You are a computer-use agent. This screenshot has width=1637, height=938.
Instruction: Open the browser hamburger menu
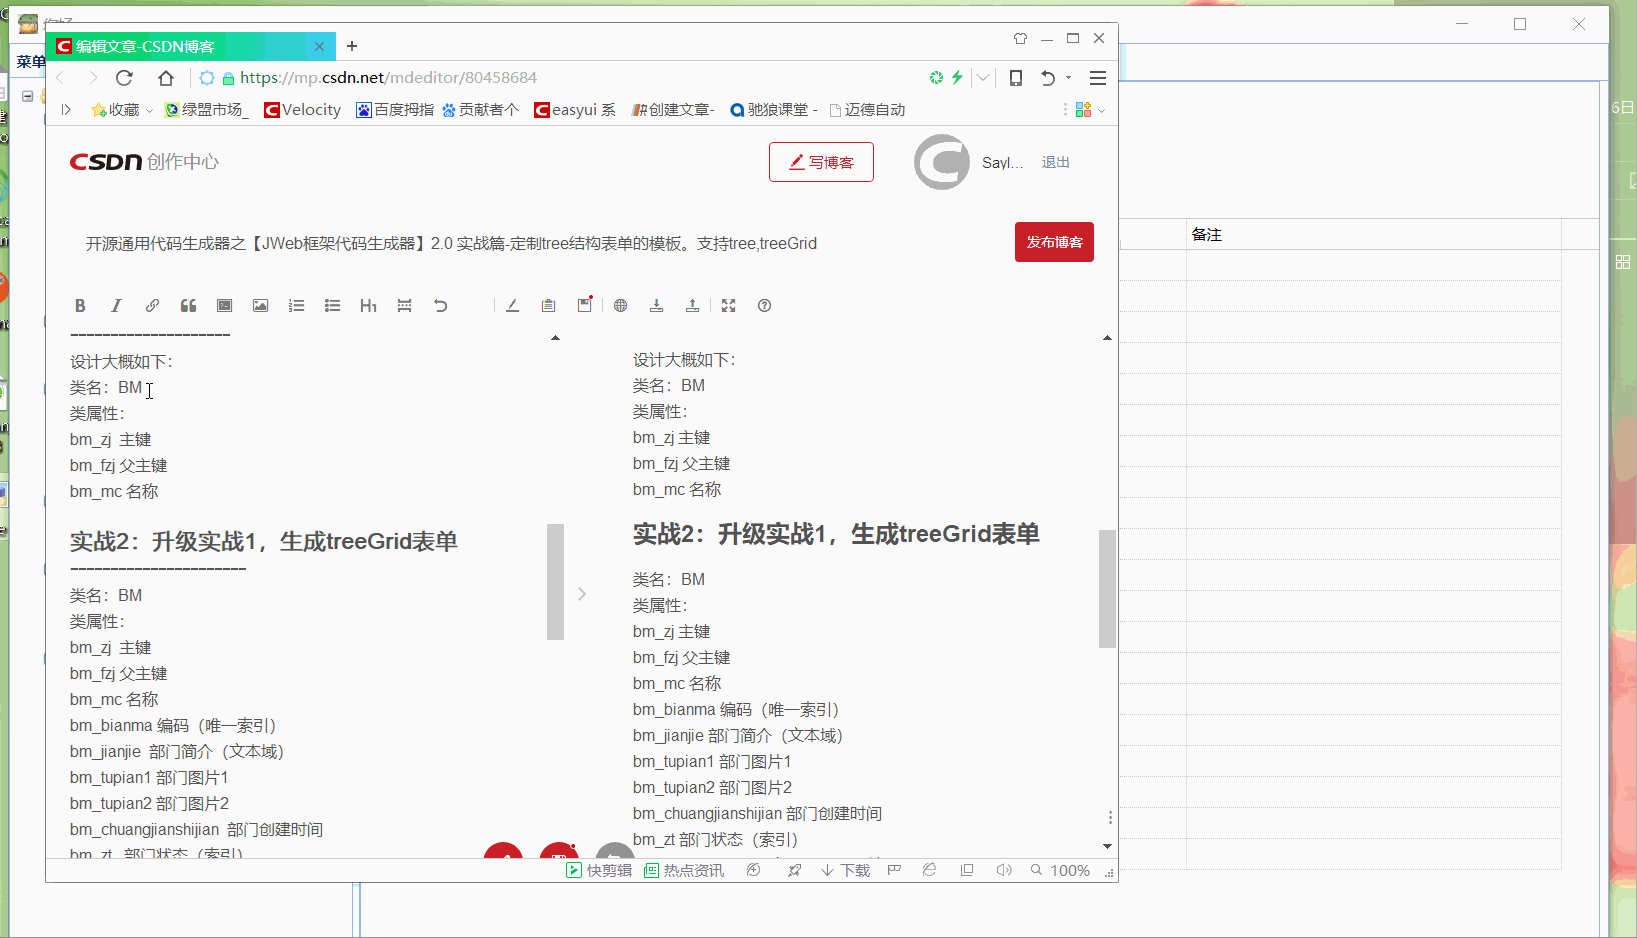click(1098, 77)
